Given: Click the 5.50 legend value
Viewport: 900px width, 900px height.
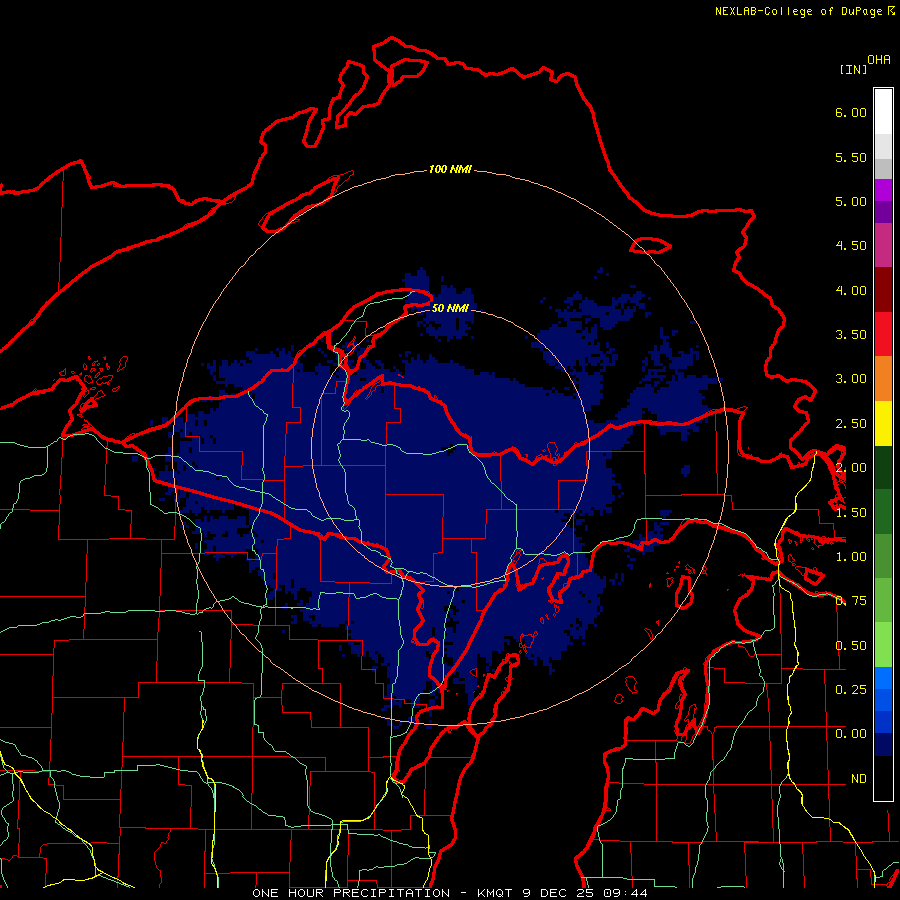Looking at the screenshot, I should click(x=851, y=157).
